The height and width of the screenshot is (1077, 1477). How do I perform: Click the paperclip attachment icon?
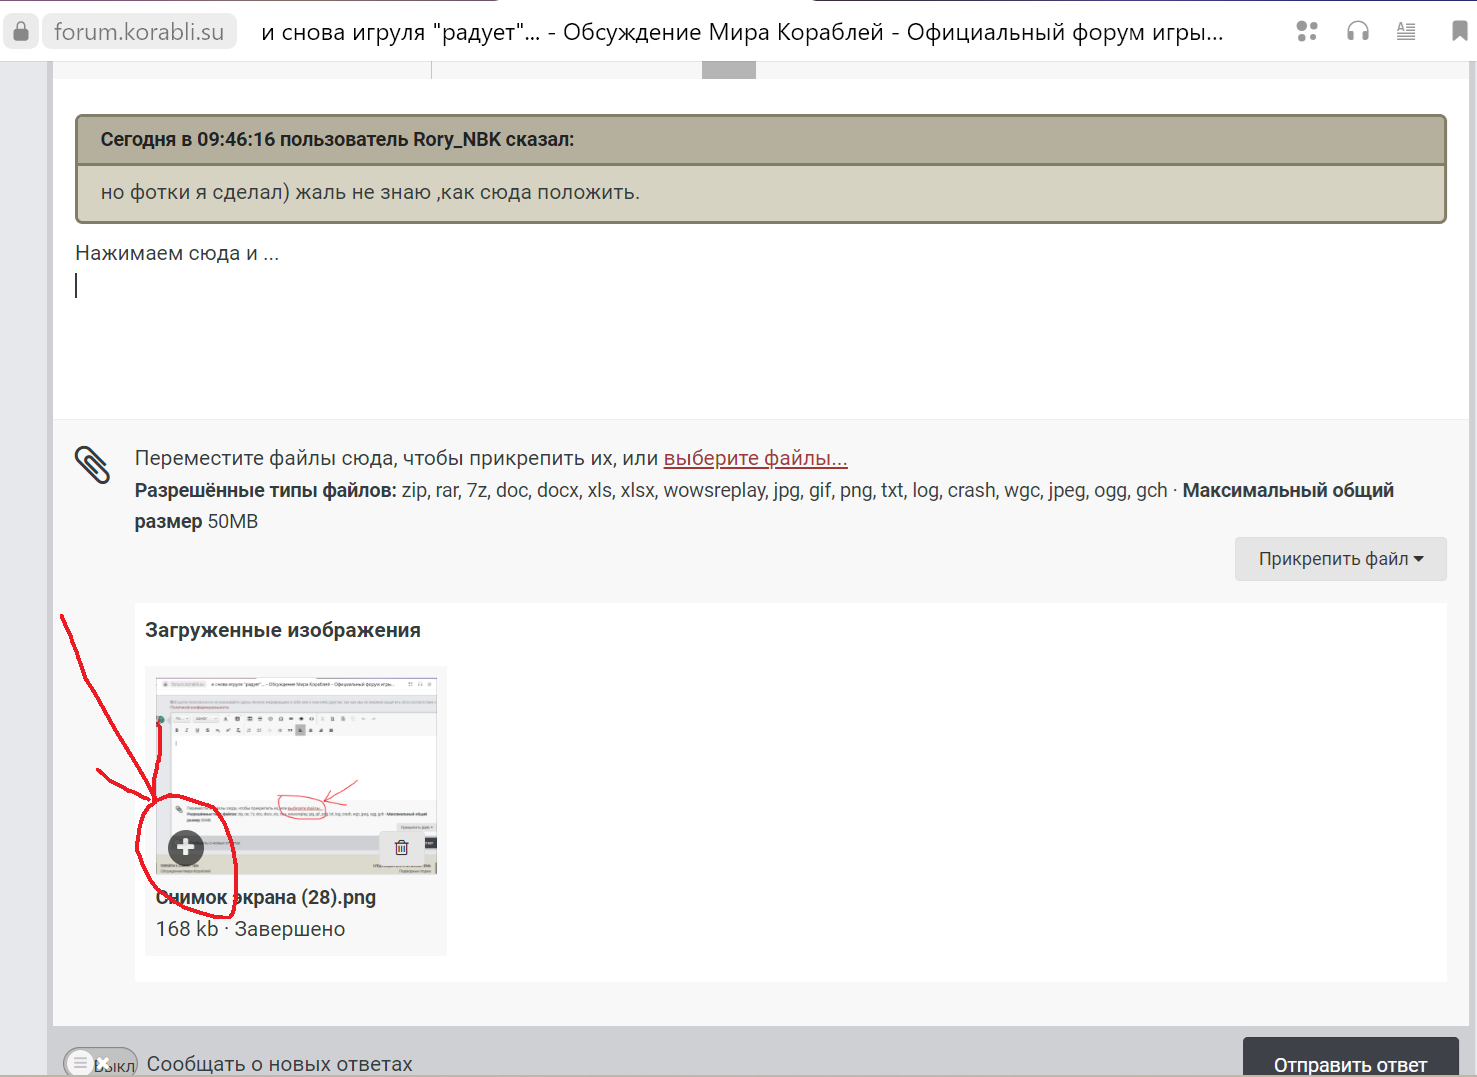[x=93, y=465]
